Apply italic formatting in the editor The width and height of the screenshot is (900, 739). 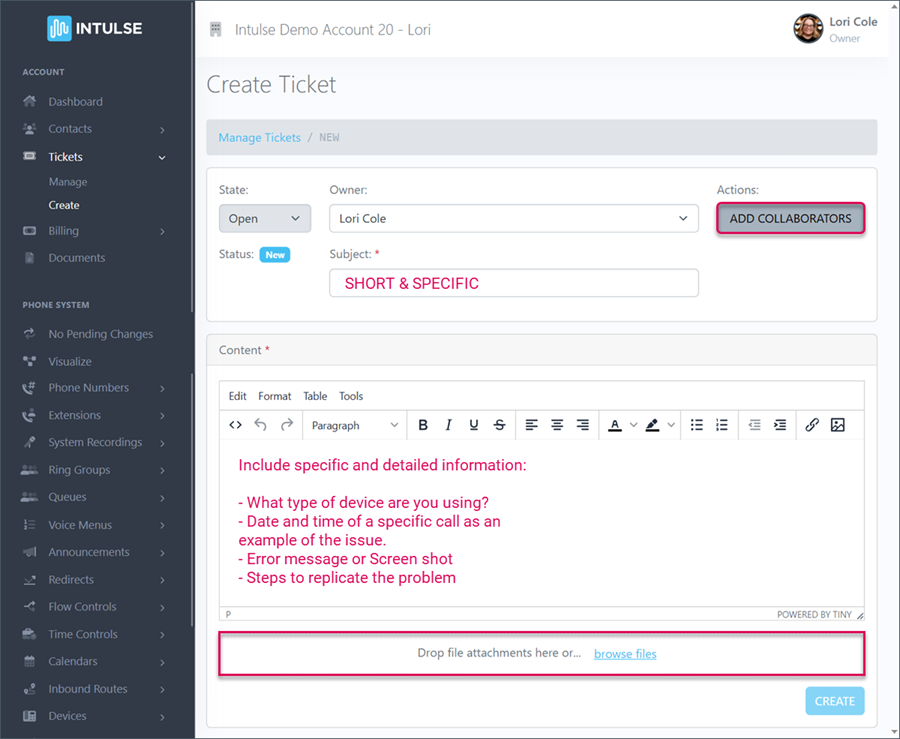pos(448,425)
